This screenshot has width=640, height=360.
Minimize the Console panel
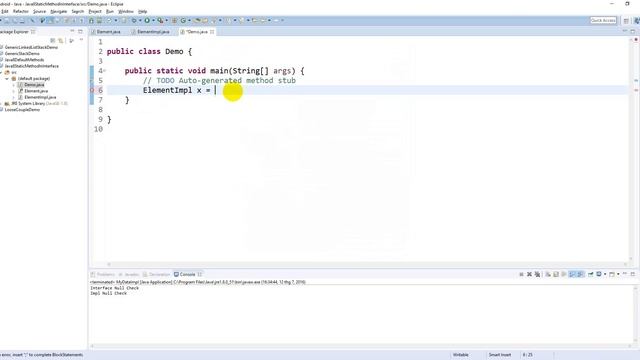(x=625, y=274)
